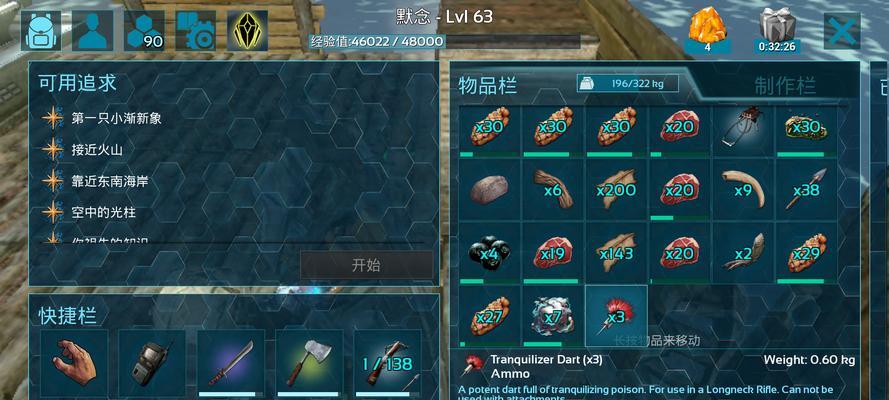Click the experience progress bar
Screen dimensions: 889x400
pos(445,41)
